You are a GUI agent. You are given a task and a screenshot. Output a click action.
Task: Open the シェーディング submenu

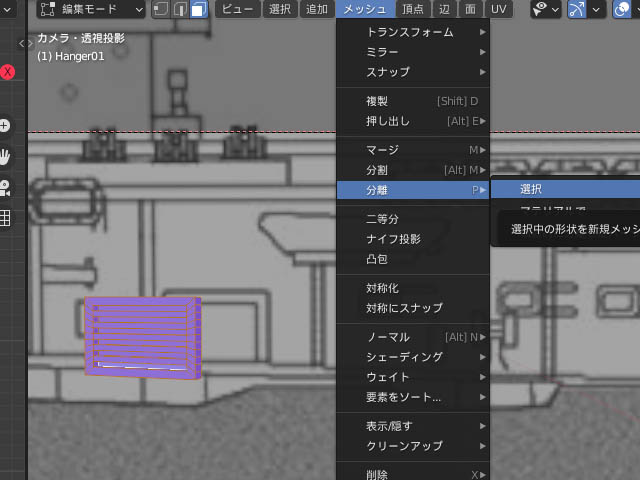413,357
